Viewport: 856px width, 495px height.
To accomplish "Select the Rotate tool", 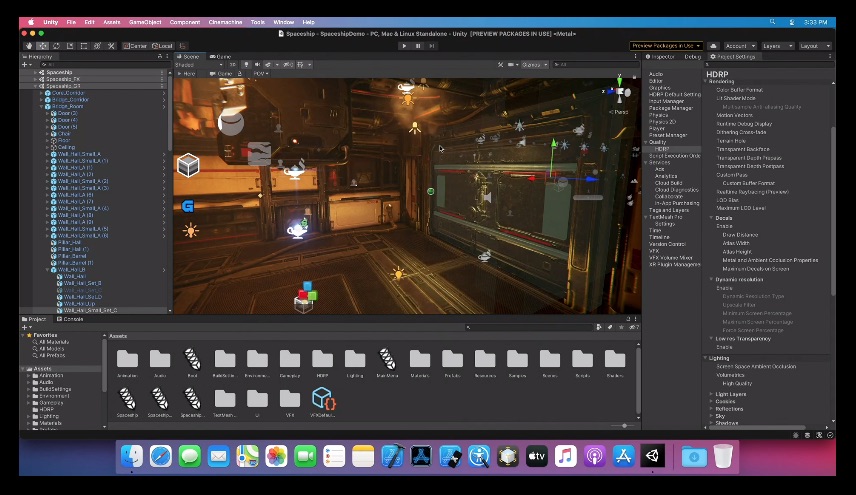I will tap(54, 46).
